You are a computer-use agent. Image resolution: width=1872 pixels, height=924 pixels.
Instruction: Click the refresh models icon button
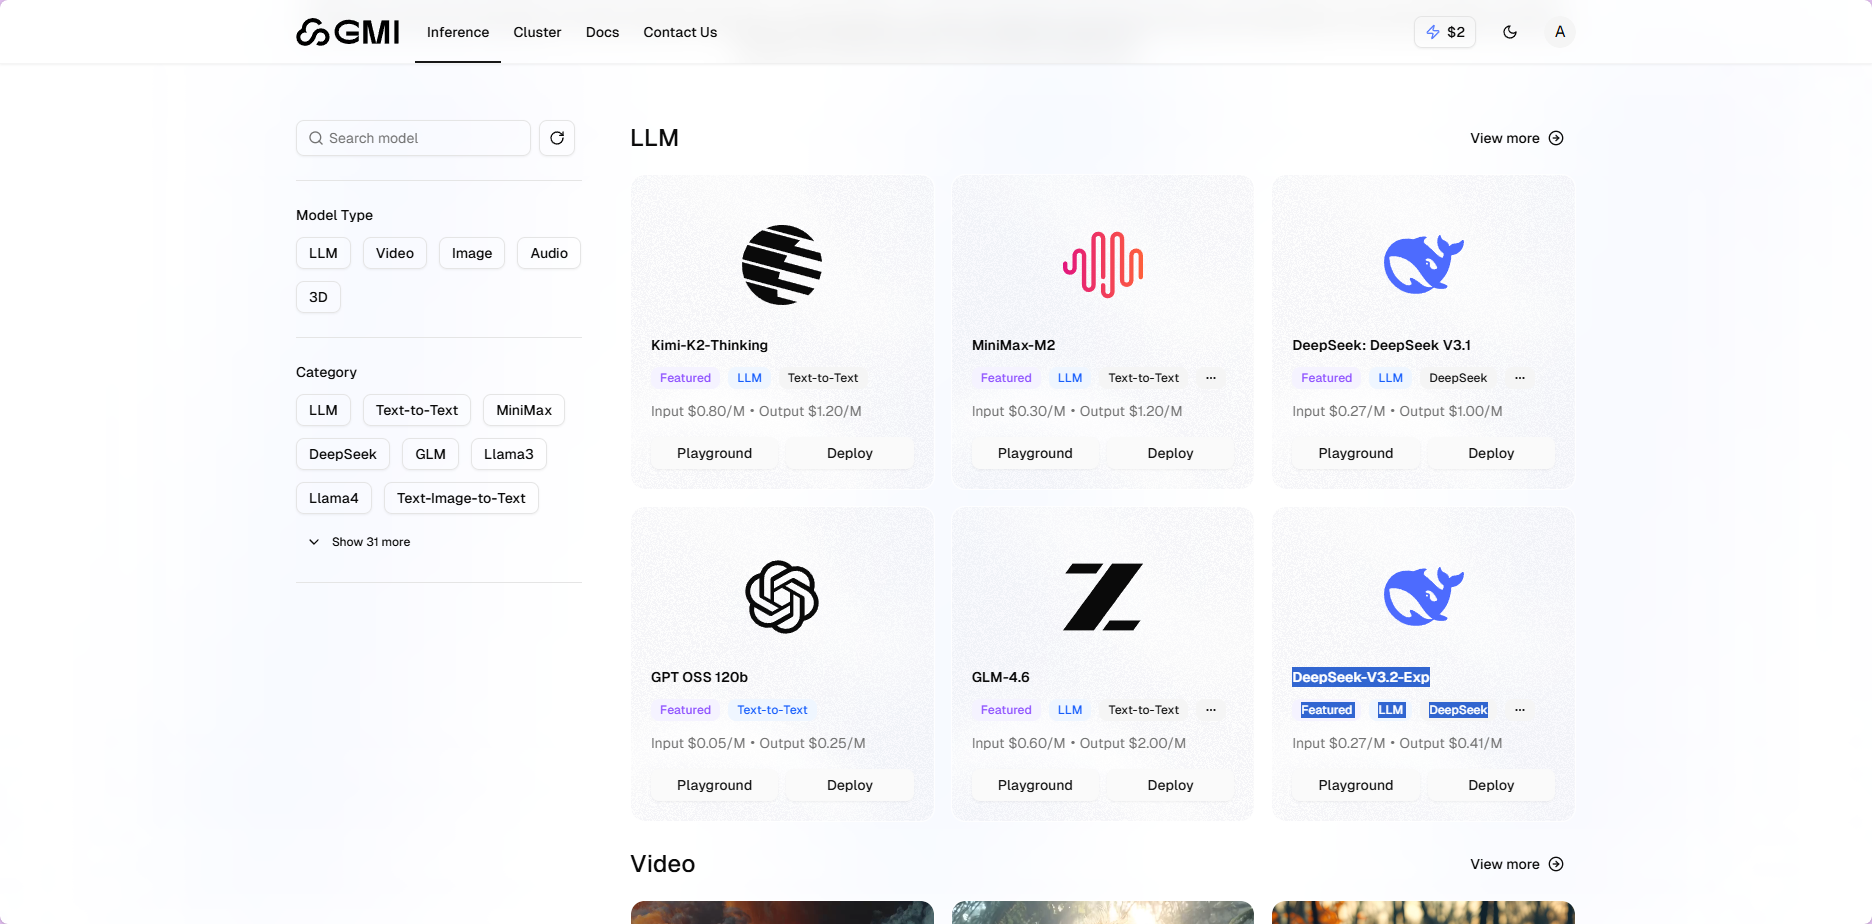pyautogui.click(x=557, y=138)
